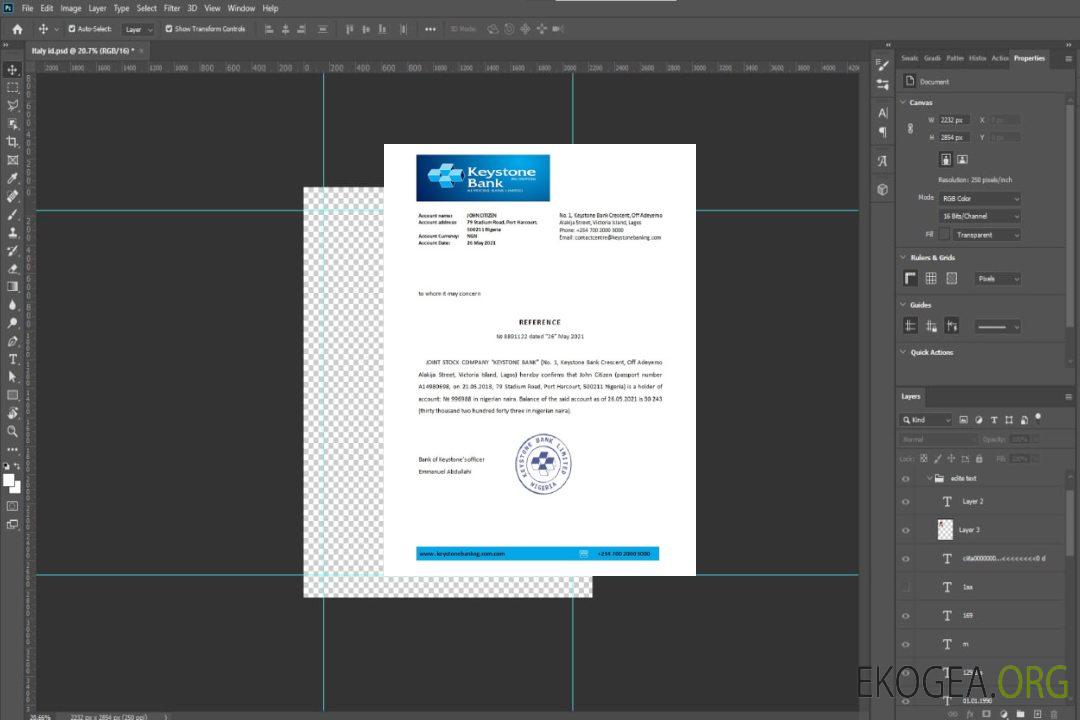The width and height of the screenshot is (1080, 720).
Task: Show the hidden 'Ijaa' text layer
Action: coord(906,587)
